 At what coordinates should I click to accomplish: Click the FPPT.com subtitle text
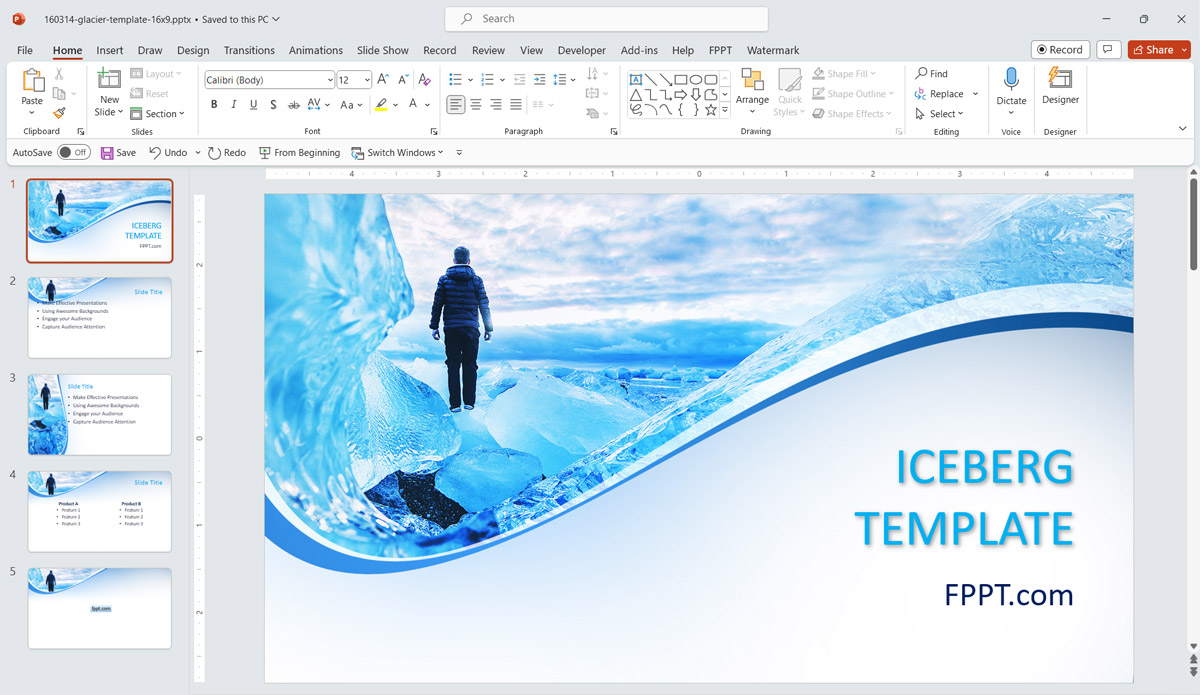click(x=1009, y=595)
